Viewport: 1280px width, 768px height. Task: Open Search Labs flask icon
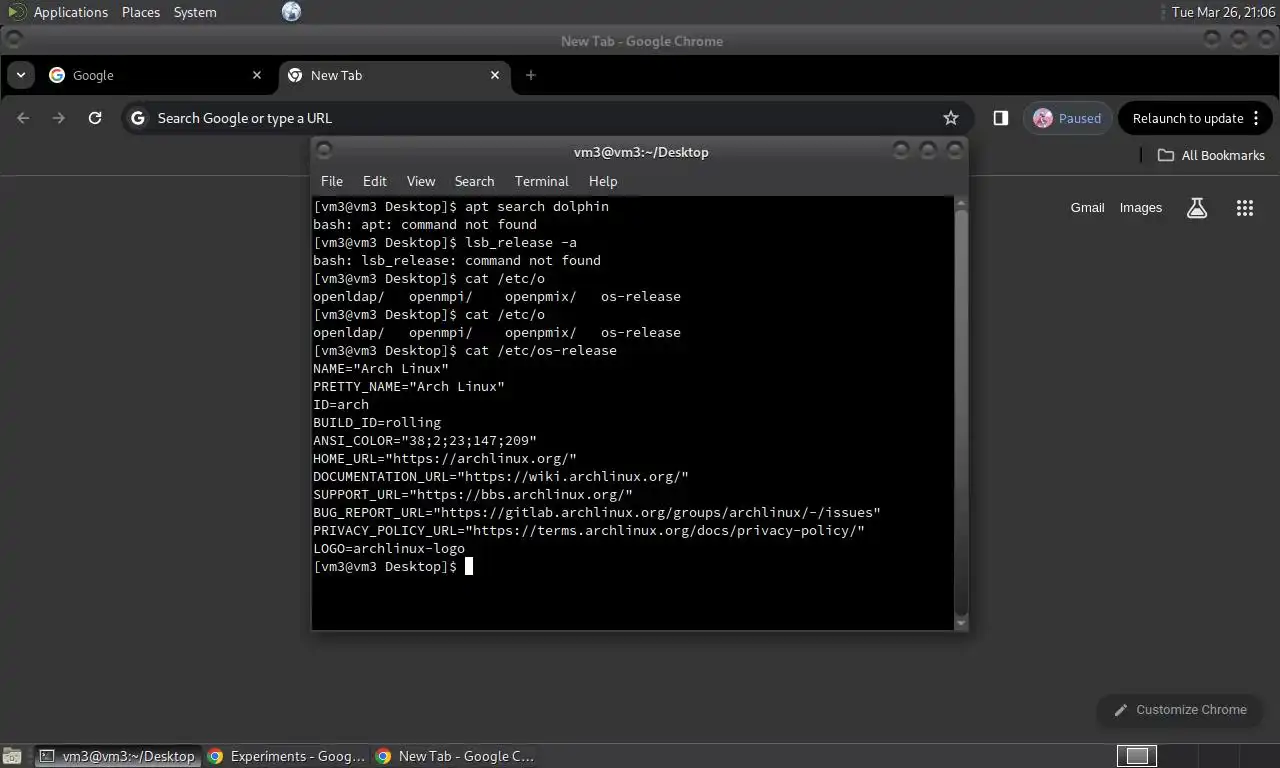pos(1197,208)
